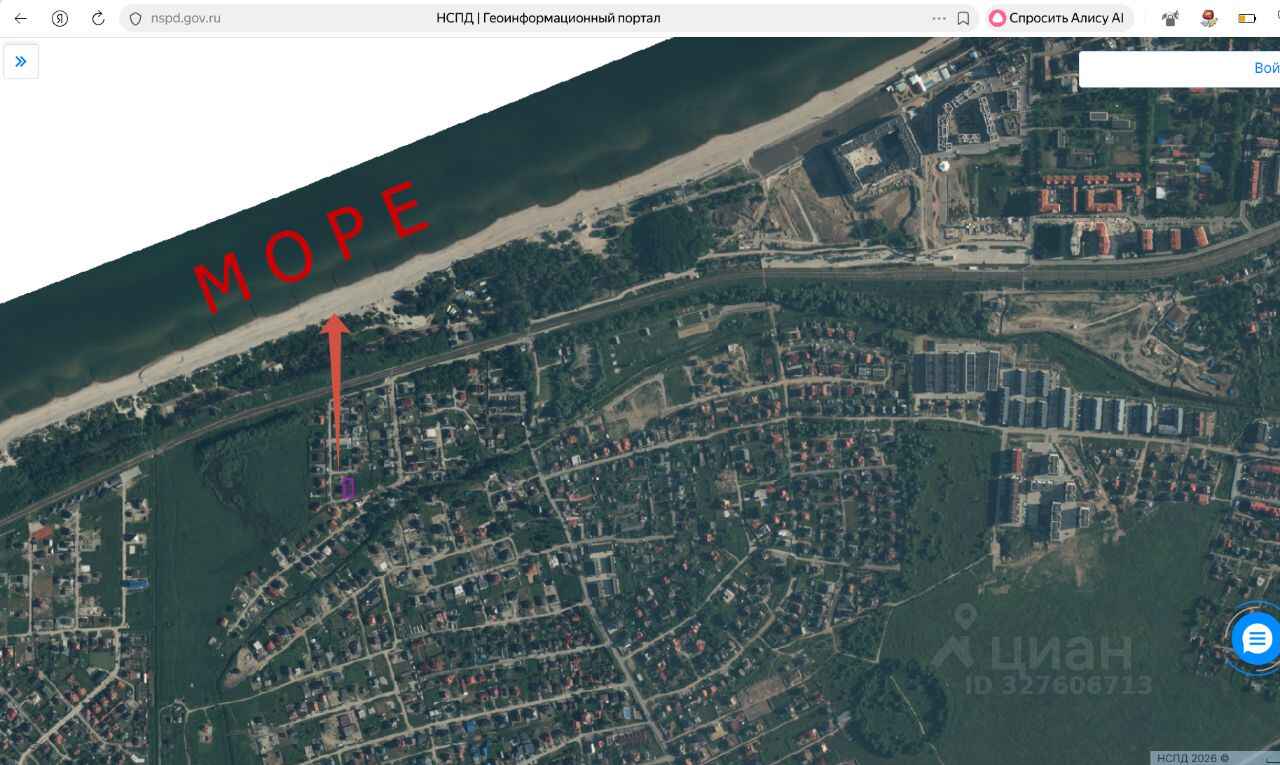This screenshot has height=765, width=1280.
Task: Click the НСПД 2026 © attribution
Action: 1193,758
